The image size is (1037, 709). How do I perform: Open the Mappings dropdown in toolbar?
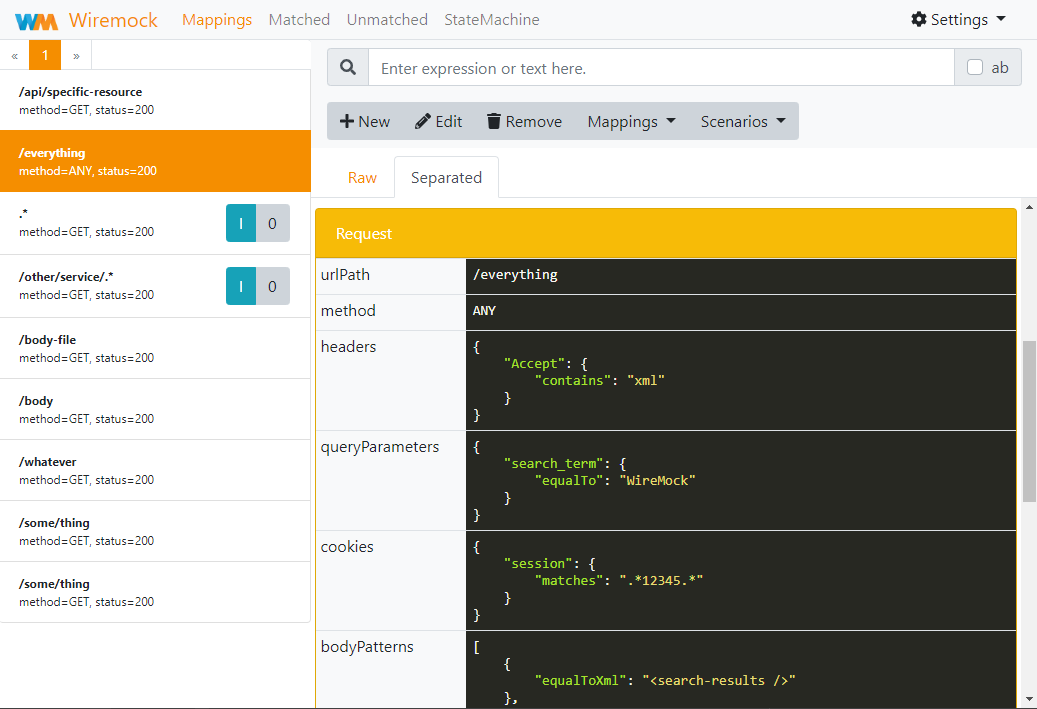point(631,121)
